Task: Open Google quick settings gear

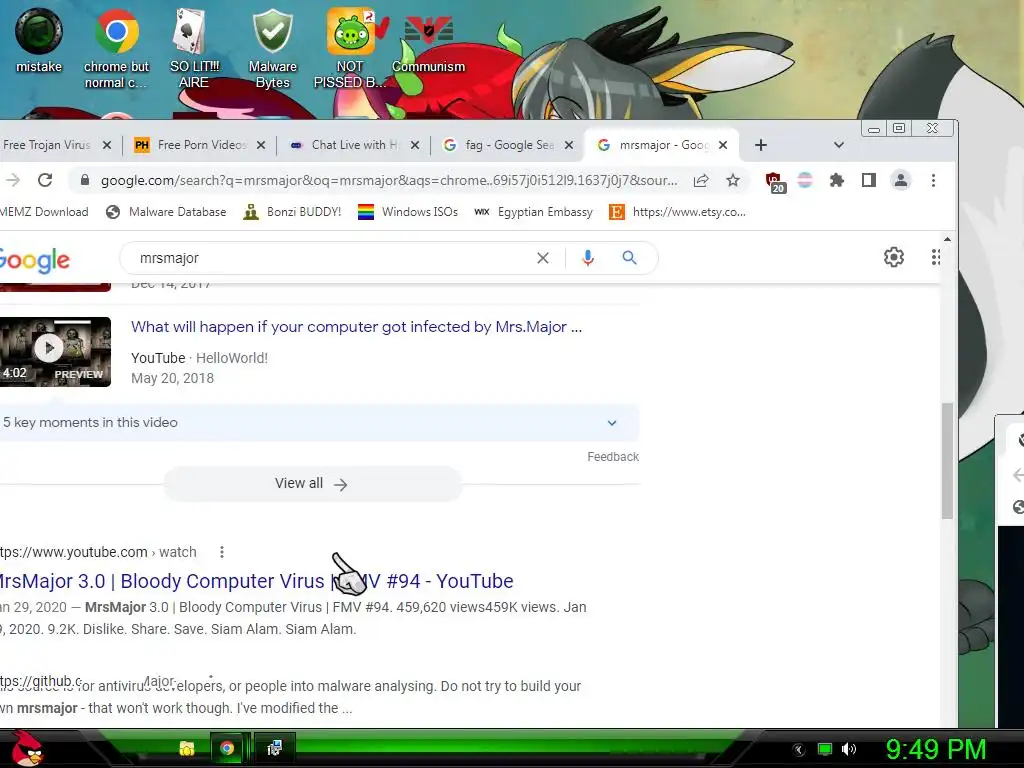Action: [x=893, y=257]
